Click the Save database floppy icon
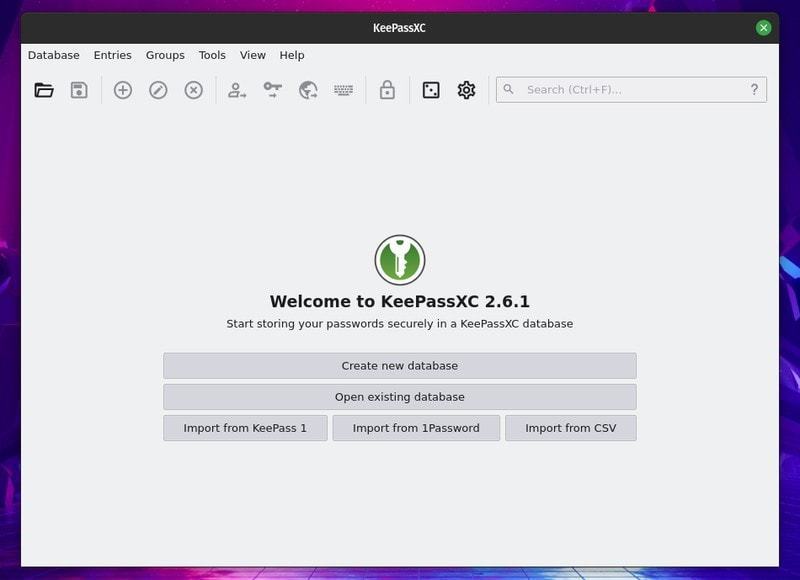Viewport: 800px width, 580px height. 79,90
